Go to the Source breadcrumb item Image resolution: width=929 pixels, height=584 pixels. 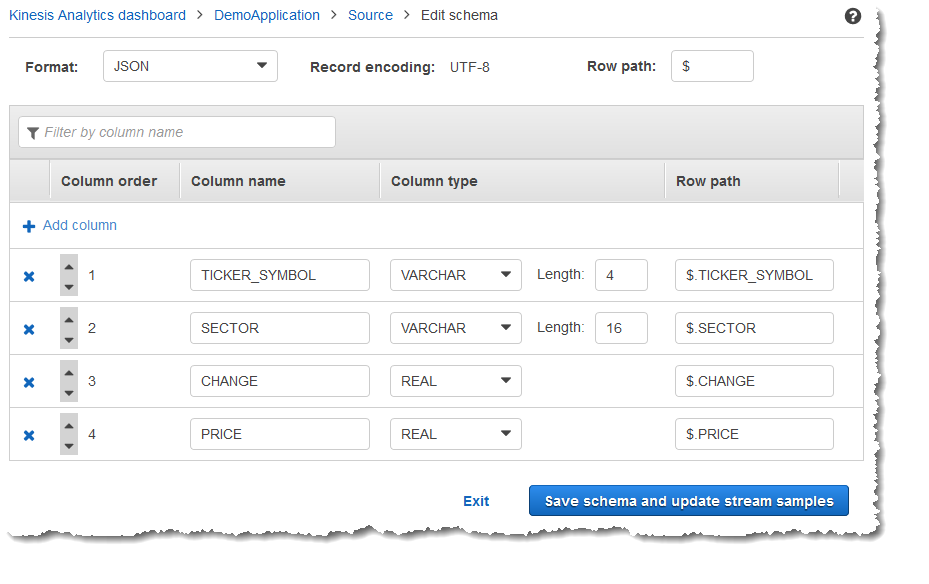click(370, 15)
